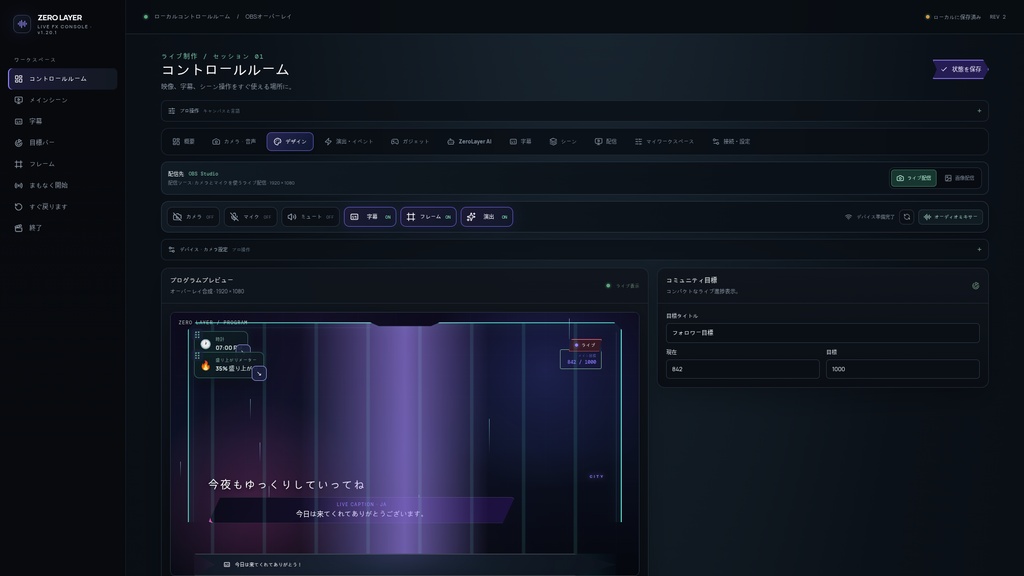Click the ローカルコントロールルーム breadcrumb
Screen dimensions: 1024x576
tap(192, 17)
